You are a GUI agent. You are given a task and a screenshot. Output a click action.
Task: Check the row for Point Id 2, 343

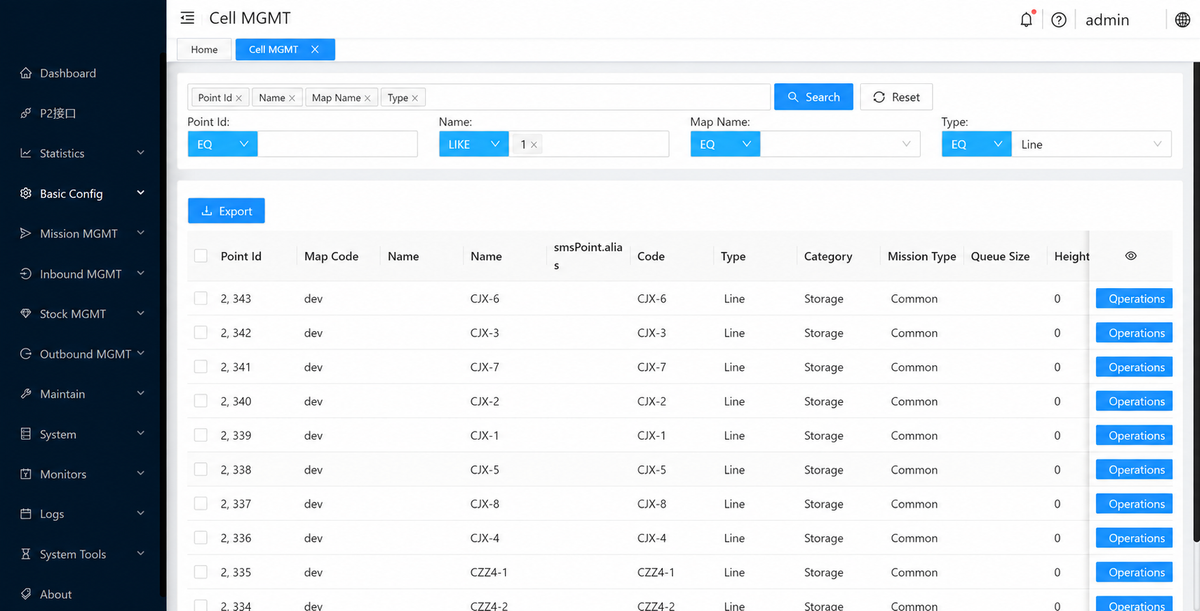[201, 298]
